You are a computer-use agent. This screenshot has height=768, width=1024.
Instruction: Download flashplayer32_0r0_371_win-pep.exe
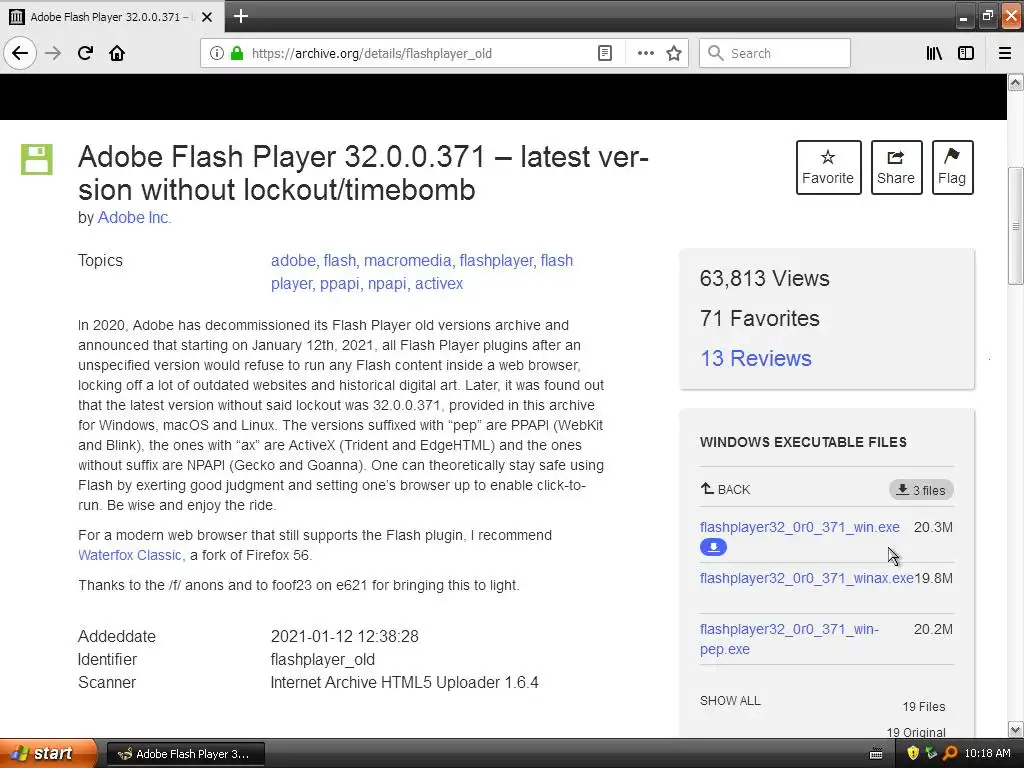coord(789,639)
